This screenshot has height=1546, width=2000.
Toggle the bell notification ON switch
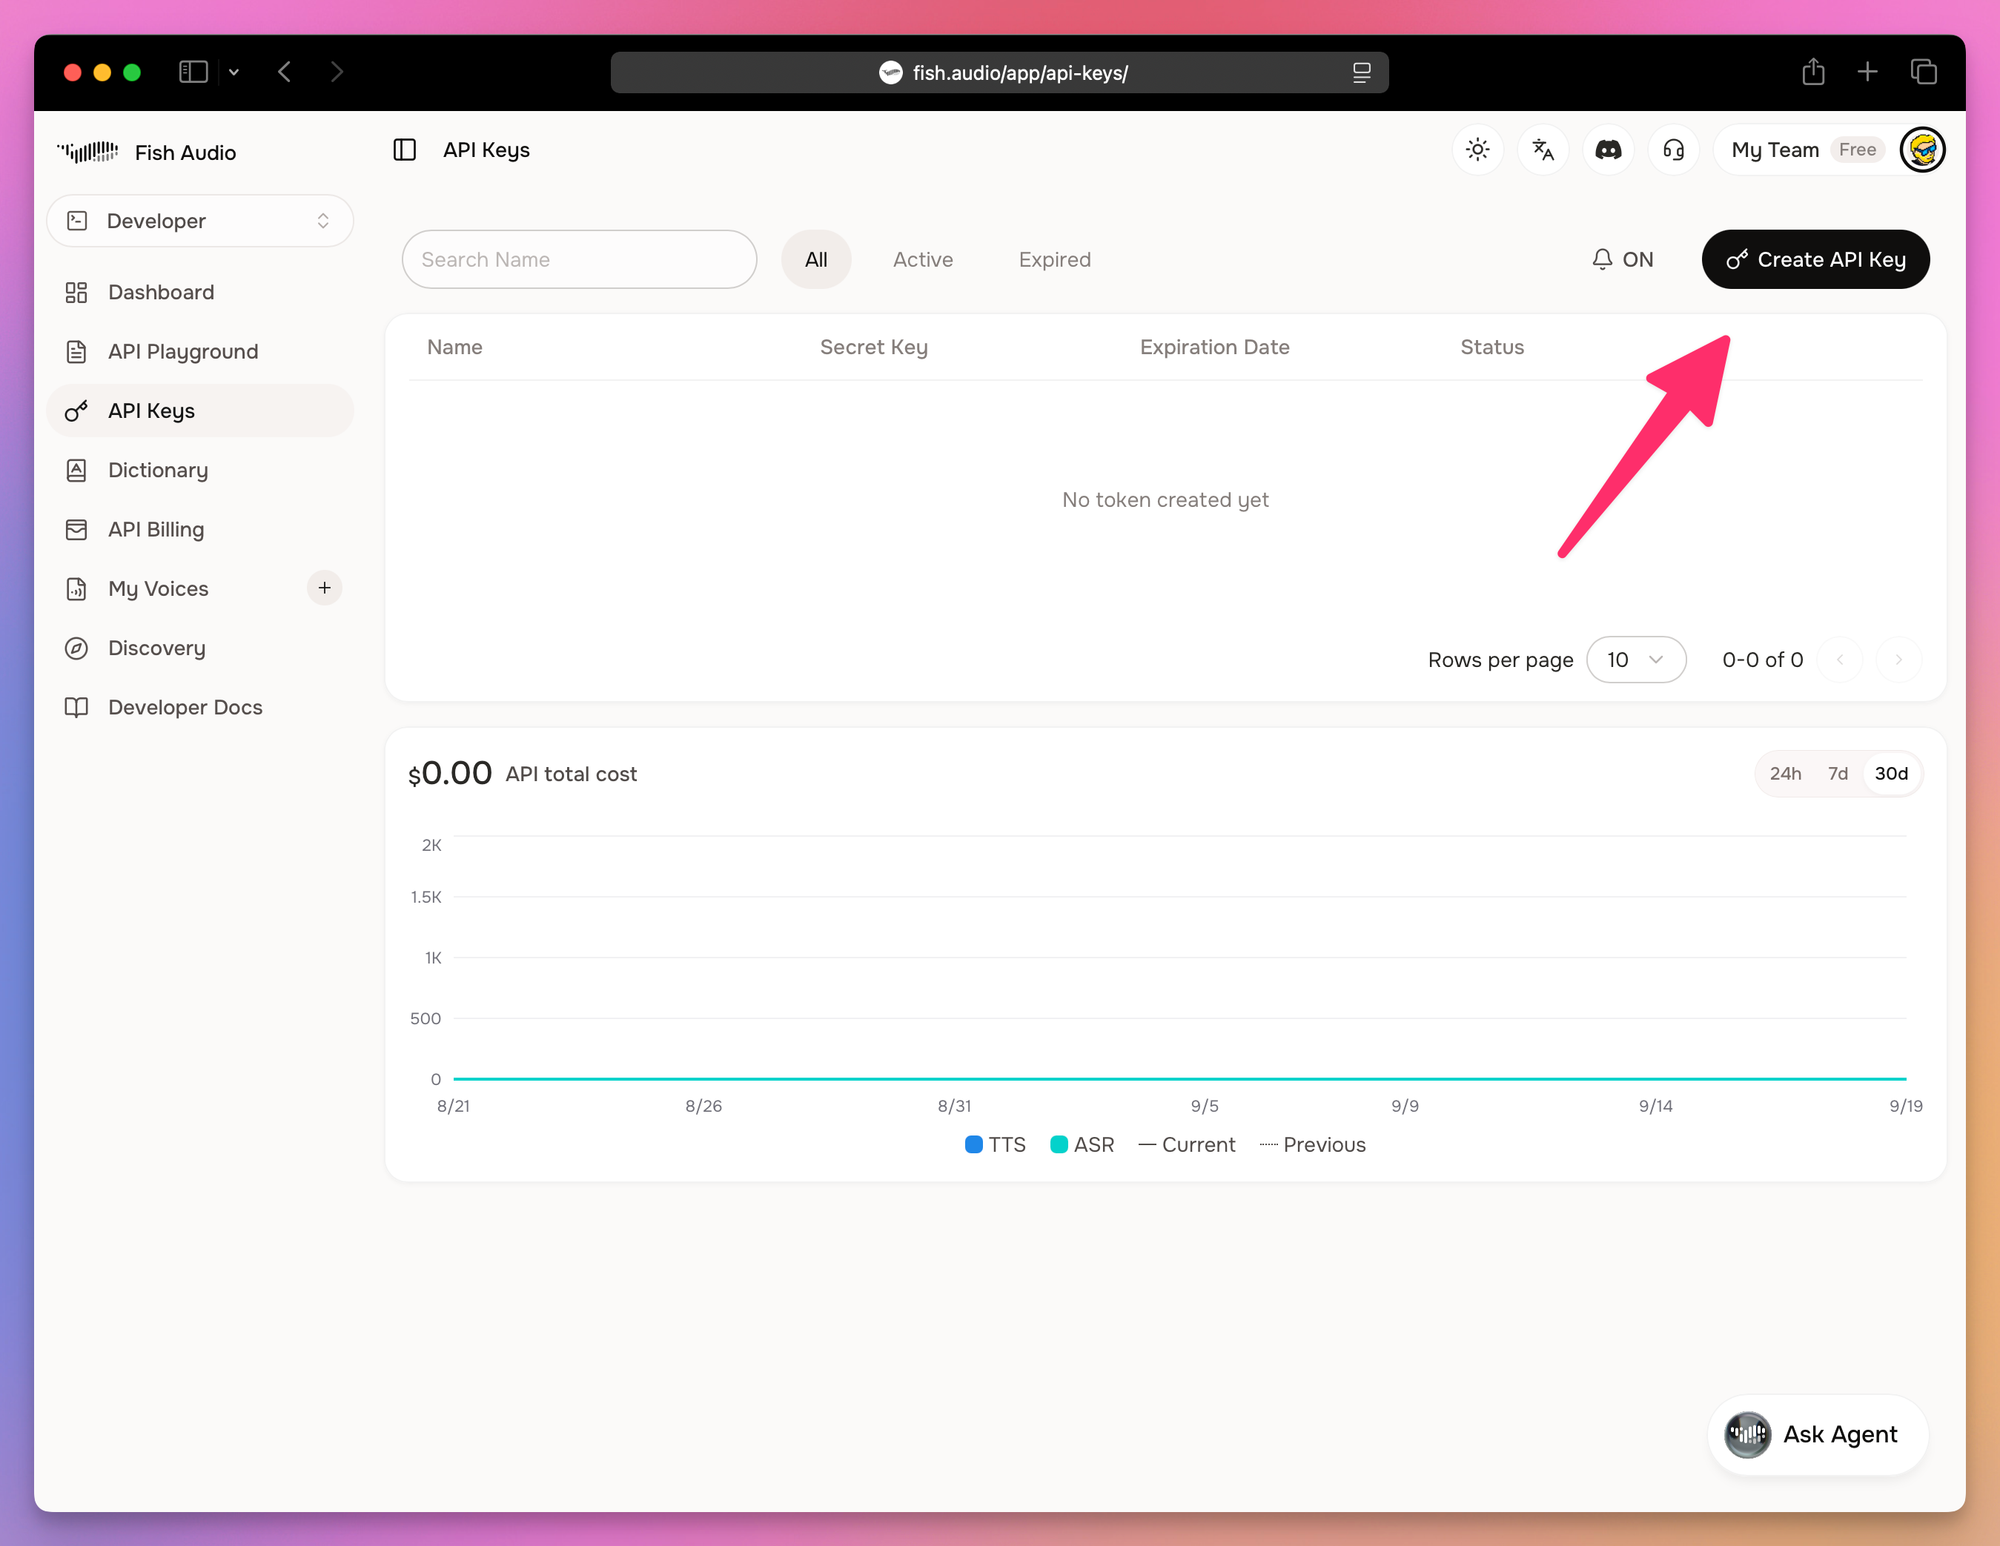click(x=1622, y=260)
